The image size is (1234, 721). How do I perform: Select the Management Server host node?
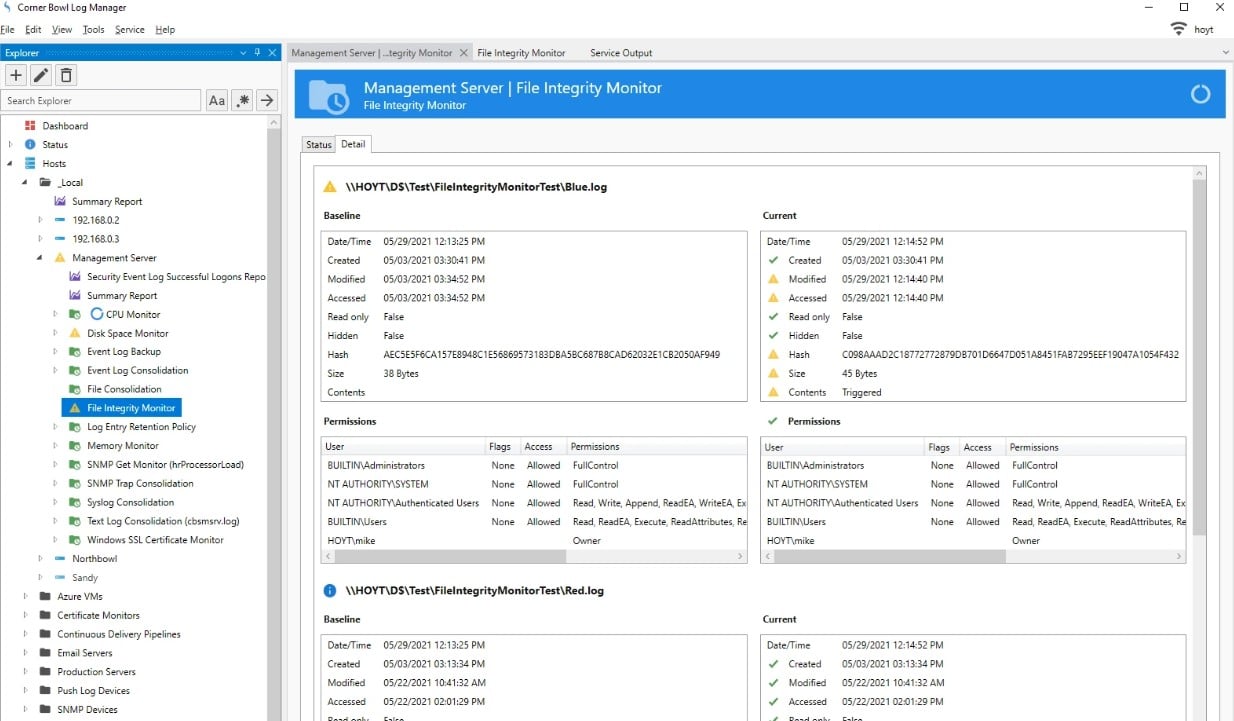coord(114,258)
